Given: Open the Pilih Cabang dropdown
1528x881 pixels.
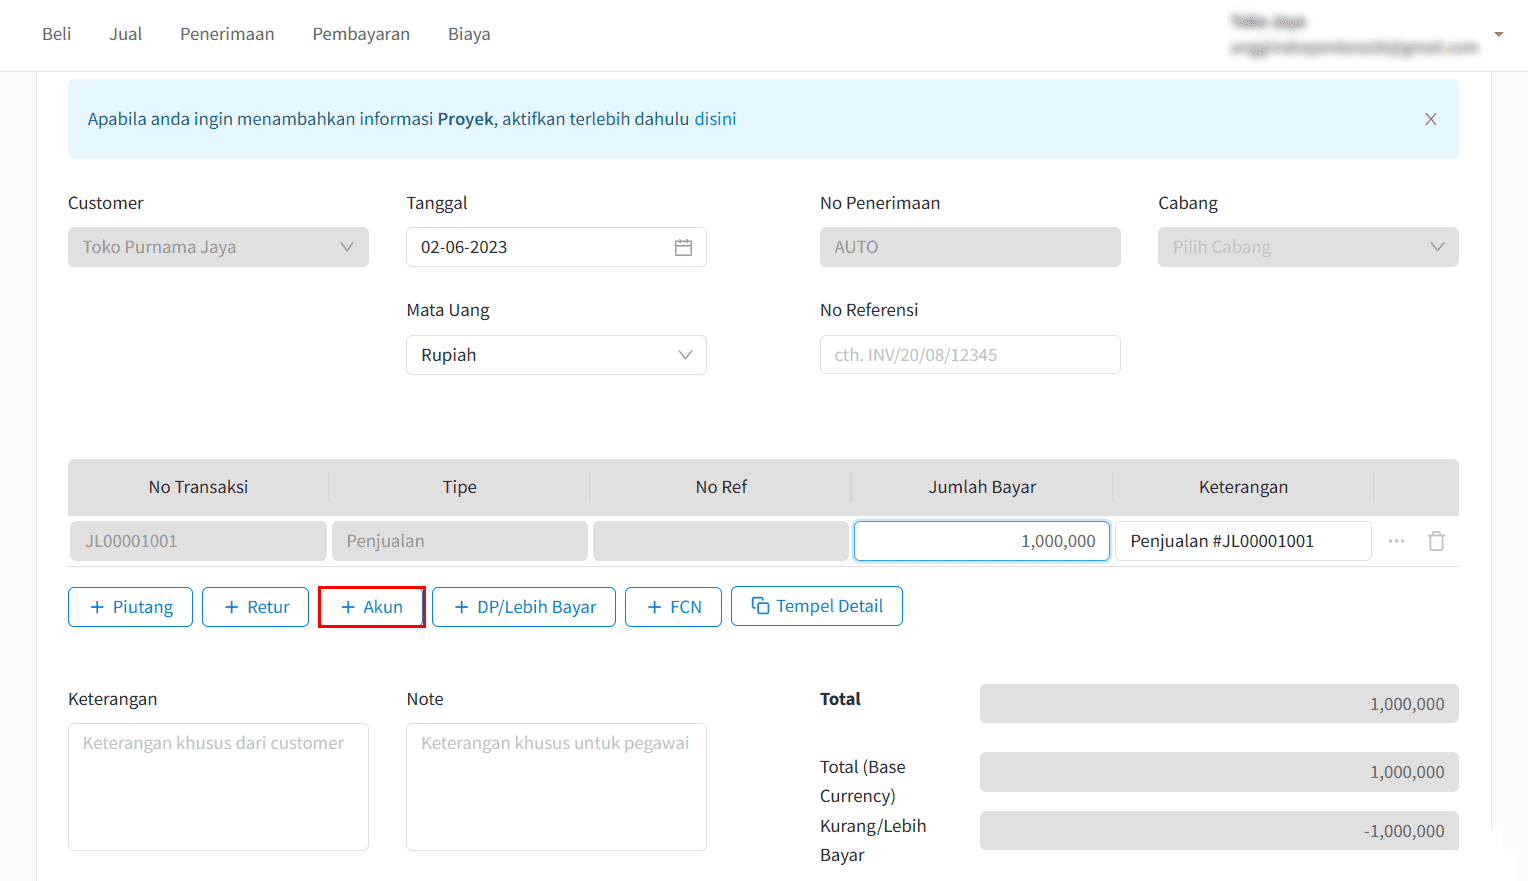Looking at the screenshot, I should click(x=1308, y=247).
